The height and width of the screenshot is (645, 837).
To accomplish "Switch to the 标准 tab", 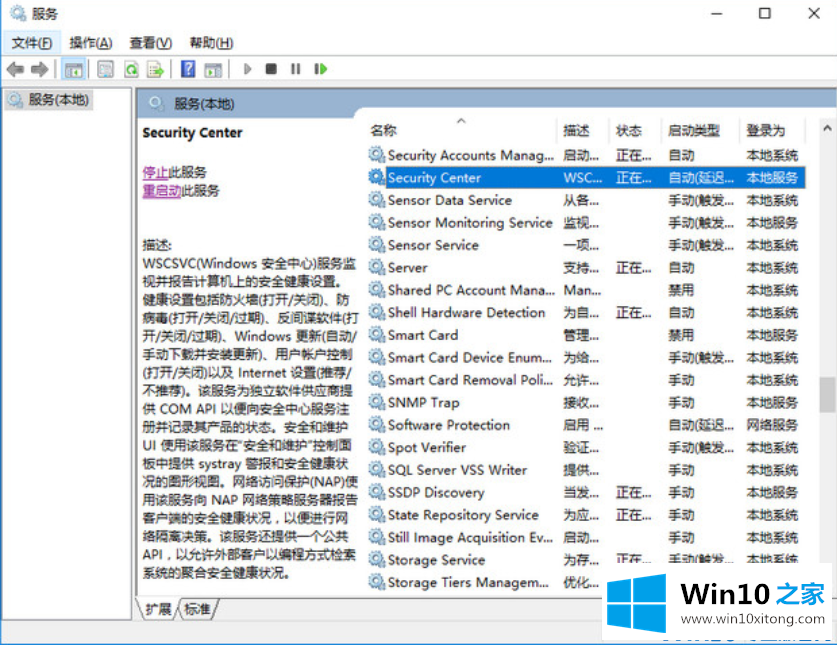I will (198, 609).
